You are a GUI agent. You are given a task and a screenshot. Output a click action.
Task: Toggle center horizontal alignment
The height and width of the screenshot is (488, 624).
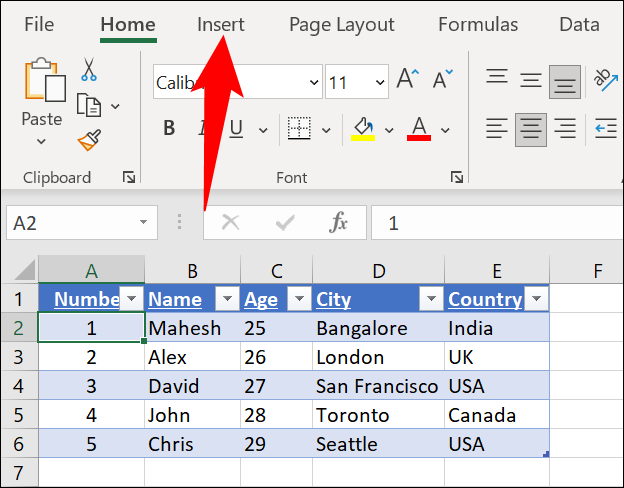click(x=530, y=128)
